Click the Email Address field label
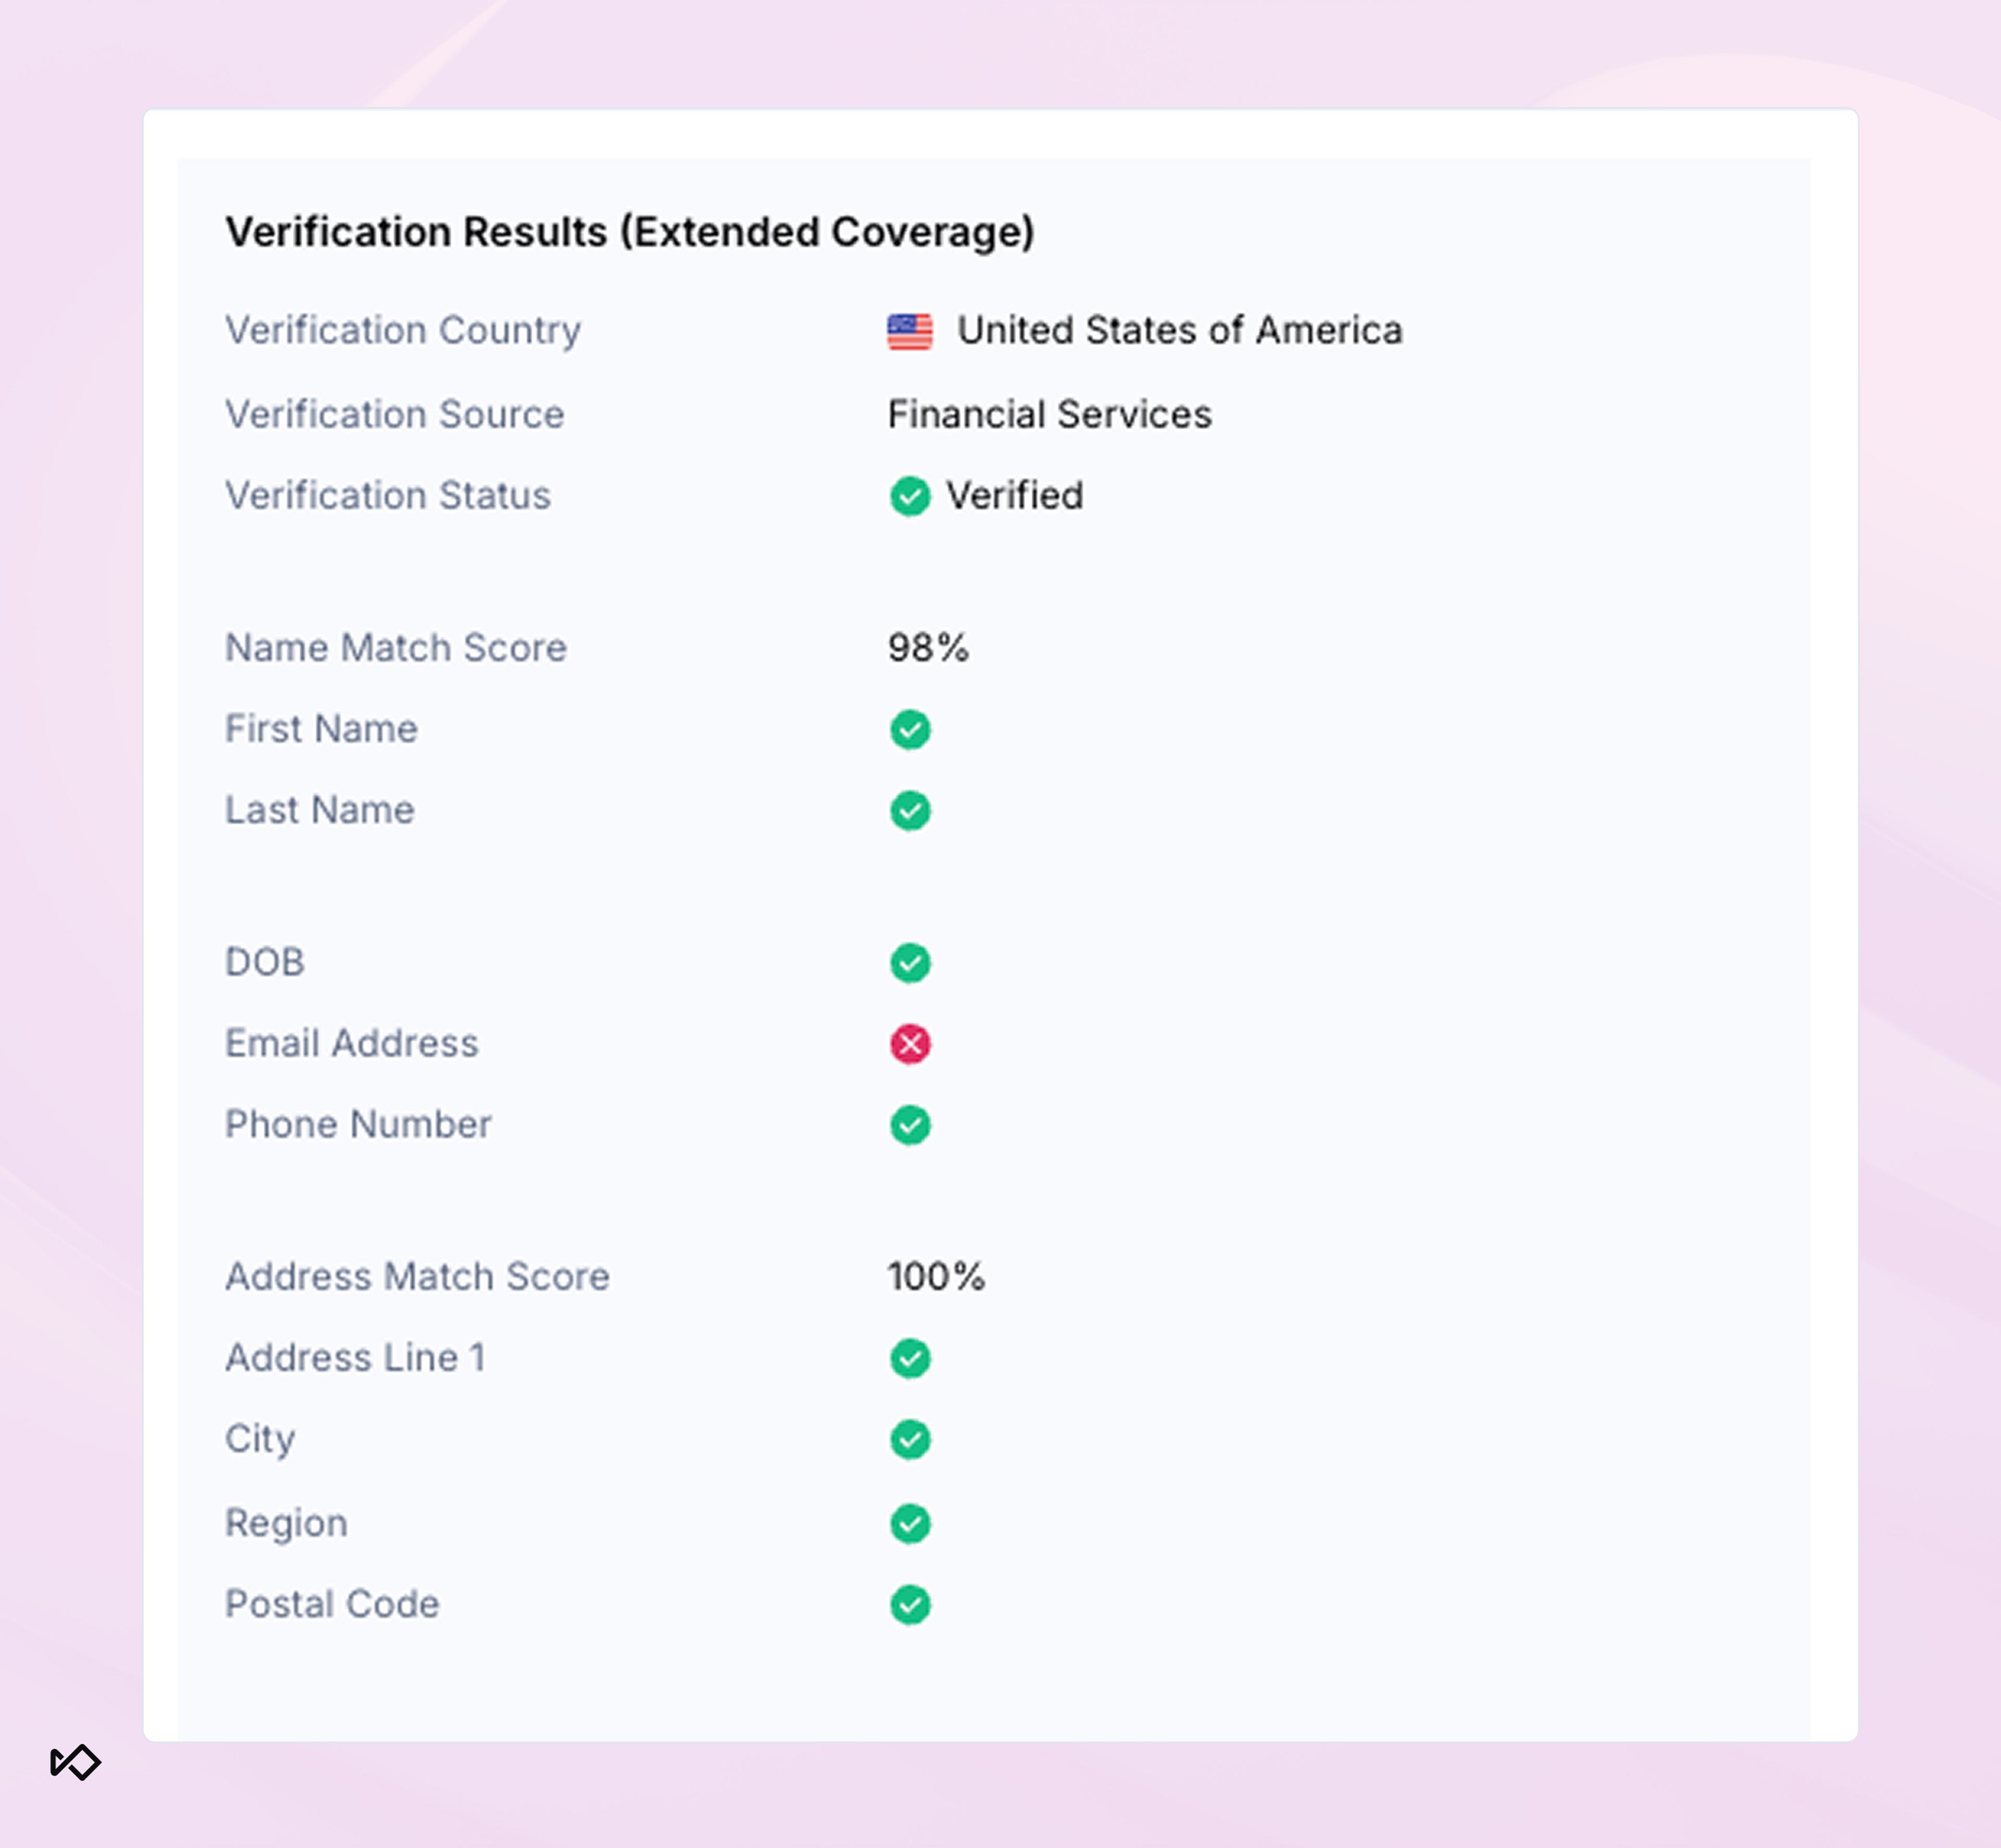Viewport: 2001px width, 1848px height. click(352, 1043)
